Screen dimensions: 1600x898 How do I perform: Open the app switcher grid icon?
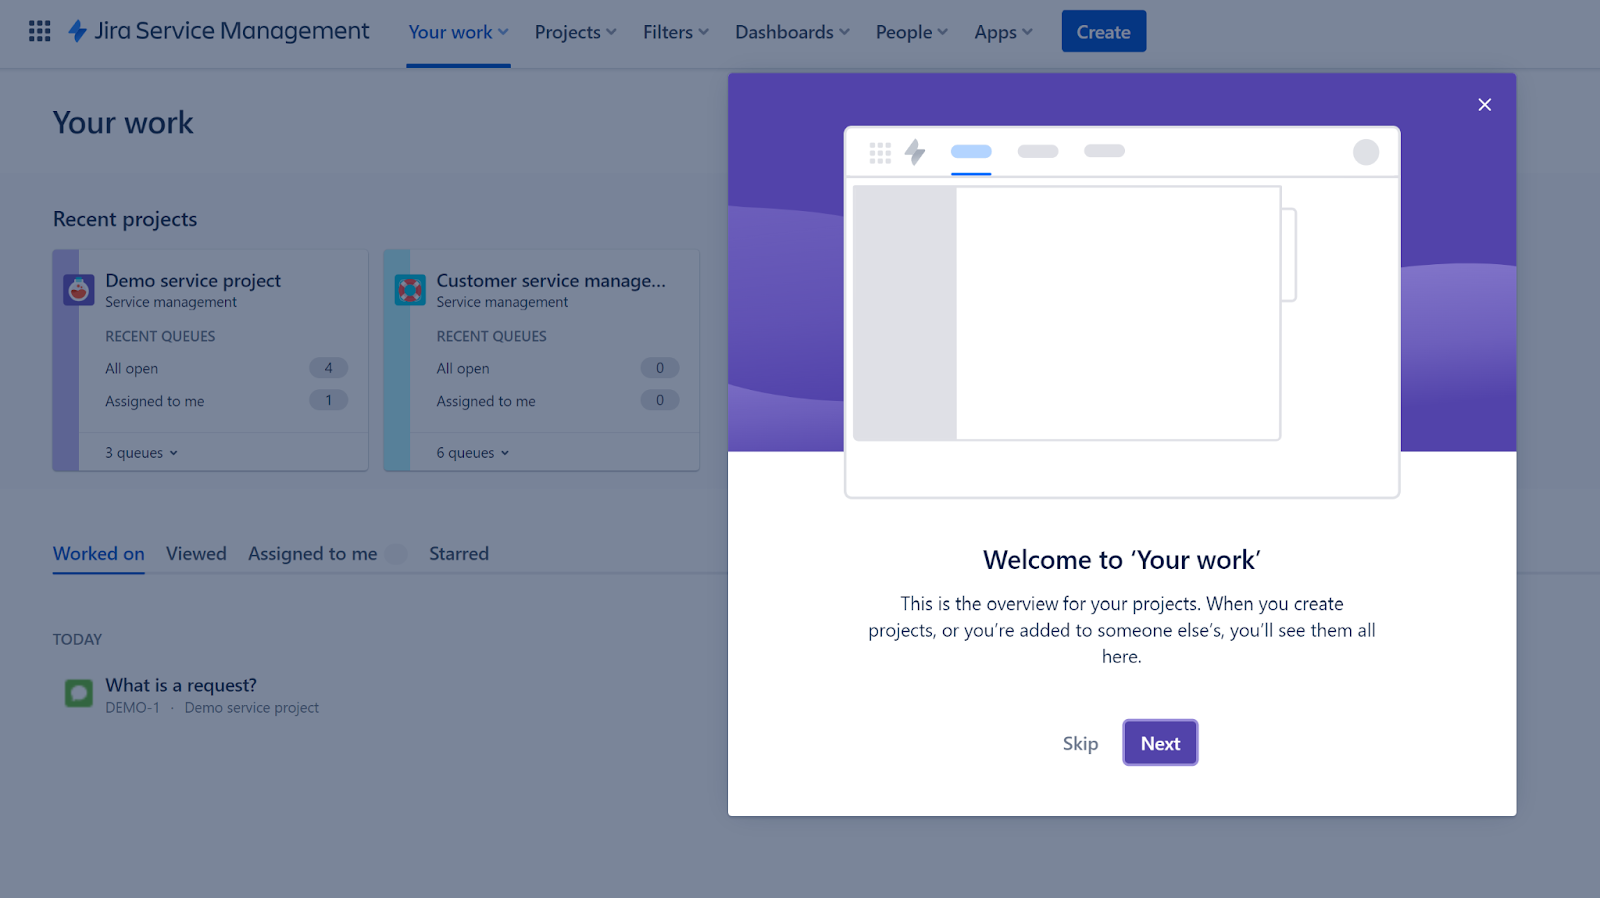click(39, 31)
